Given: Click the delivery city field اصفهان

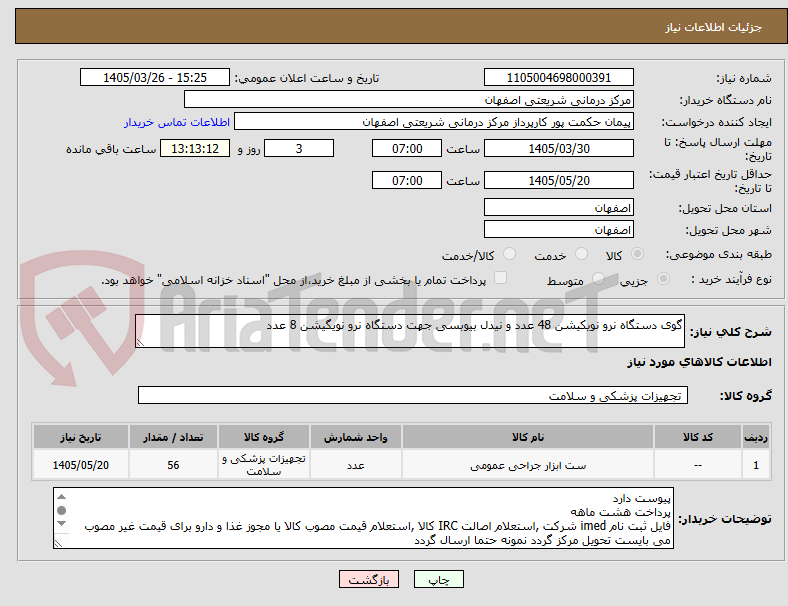Looking at the screenshot, I should click(x=558, y=230).
